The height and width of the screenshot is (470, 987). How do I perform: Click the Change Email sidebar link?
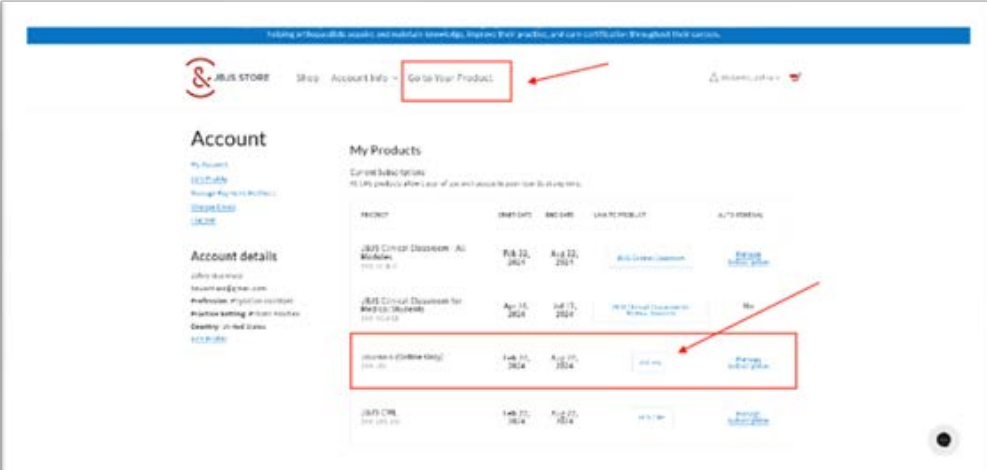coord(213,207)
